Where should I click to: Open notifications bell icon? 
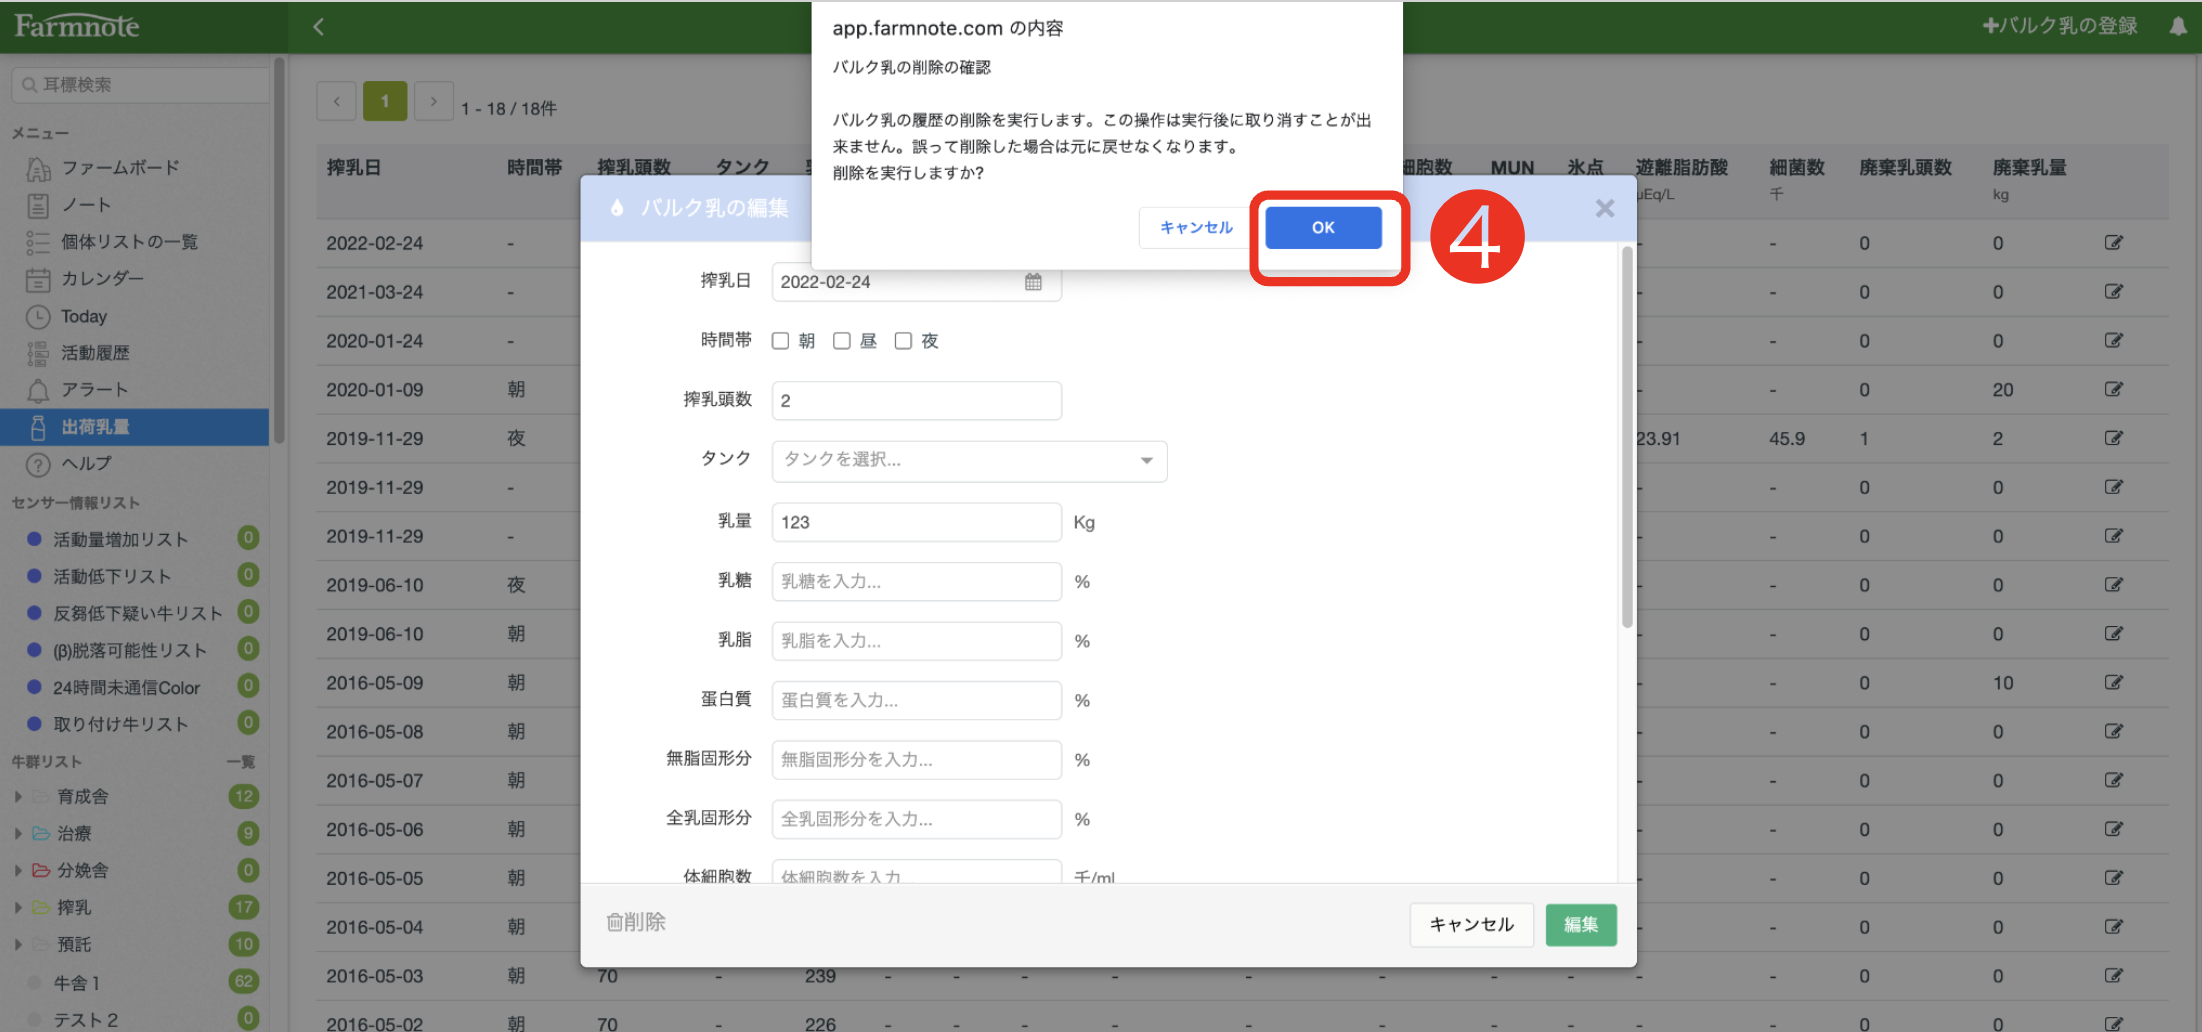[2178, 26]
